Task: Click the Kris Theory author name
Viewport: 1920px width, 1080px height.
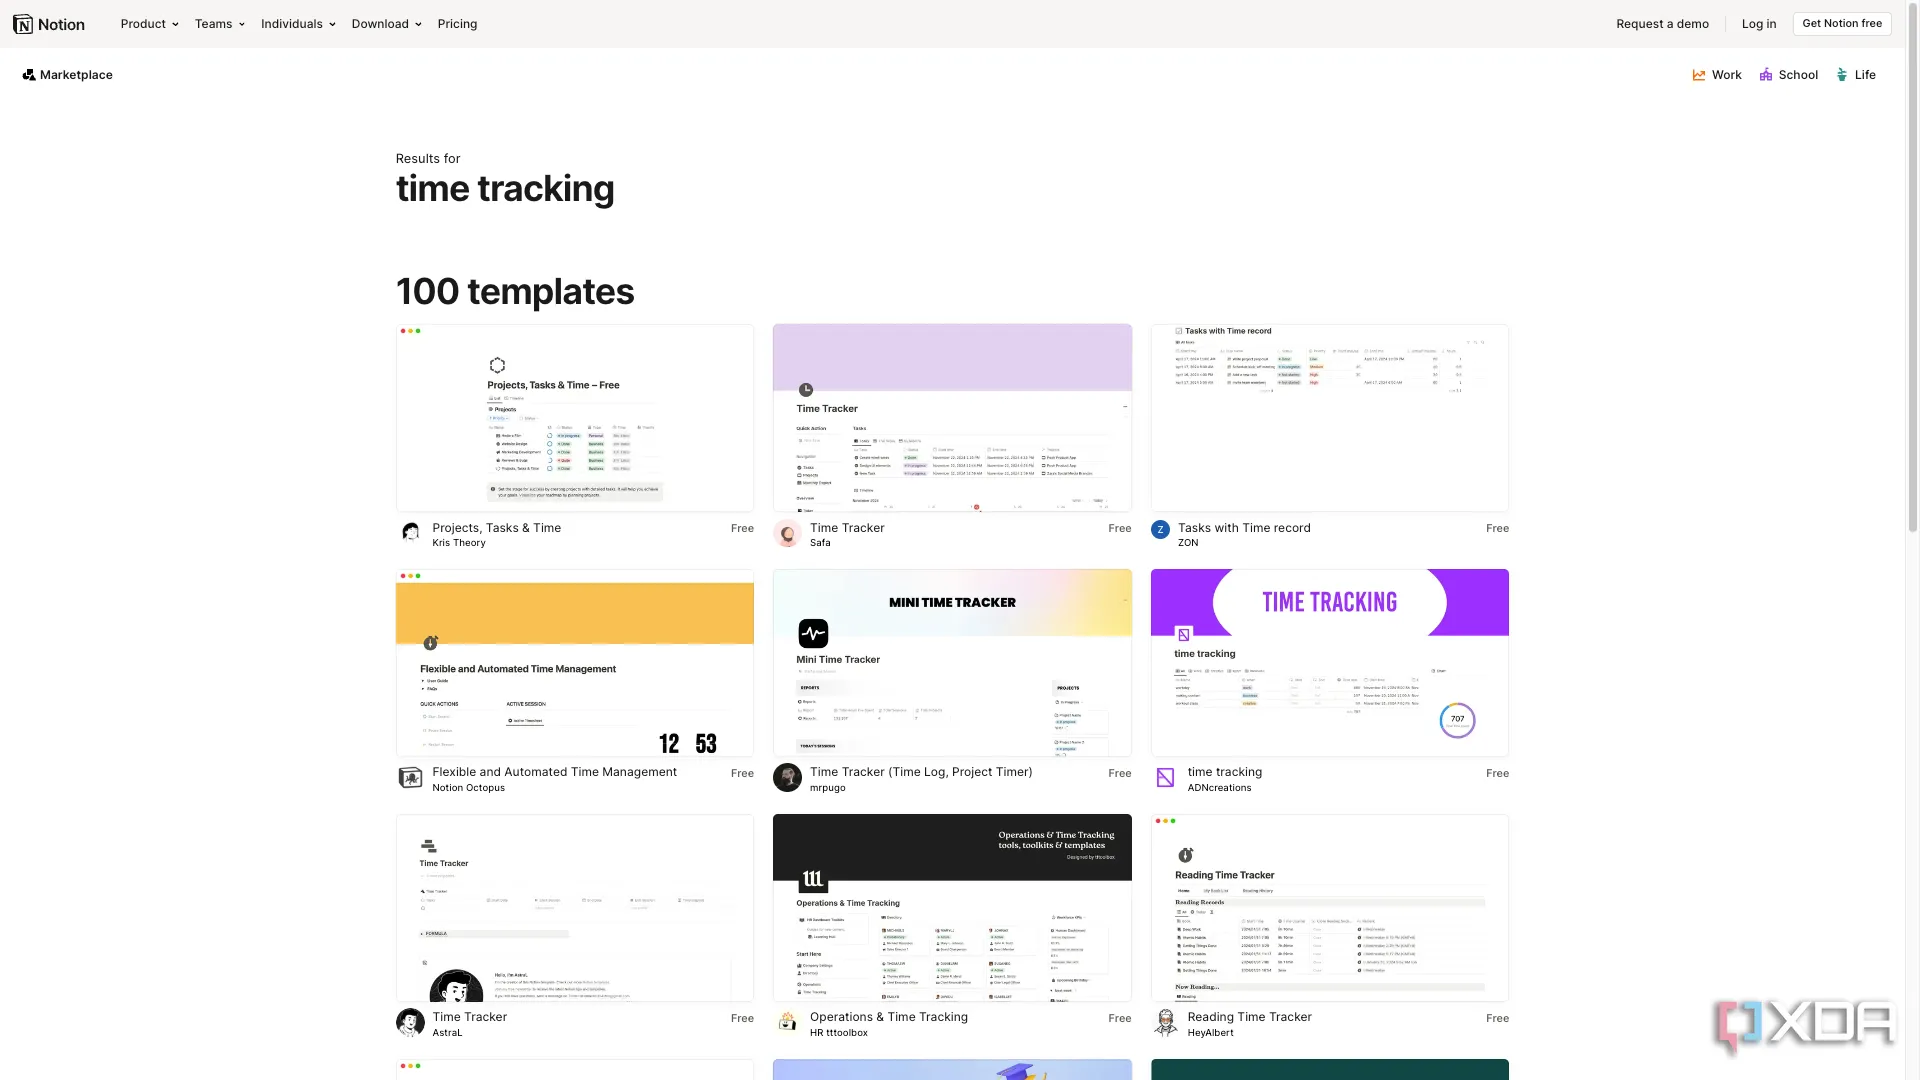Action: click(459, 543)
